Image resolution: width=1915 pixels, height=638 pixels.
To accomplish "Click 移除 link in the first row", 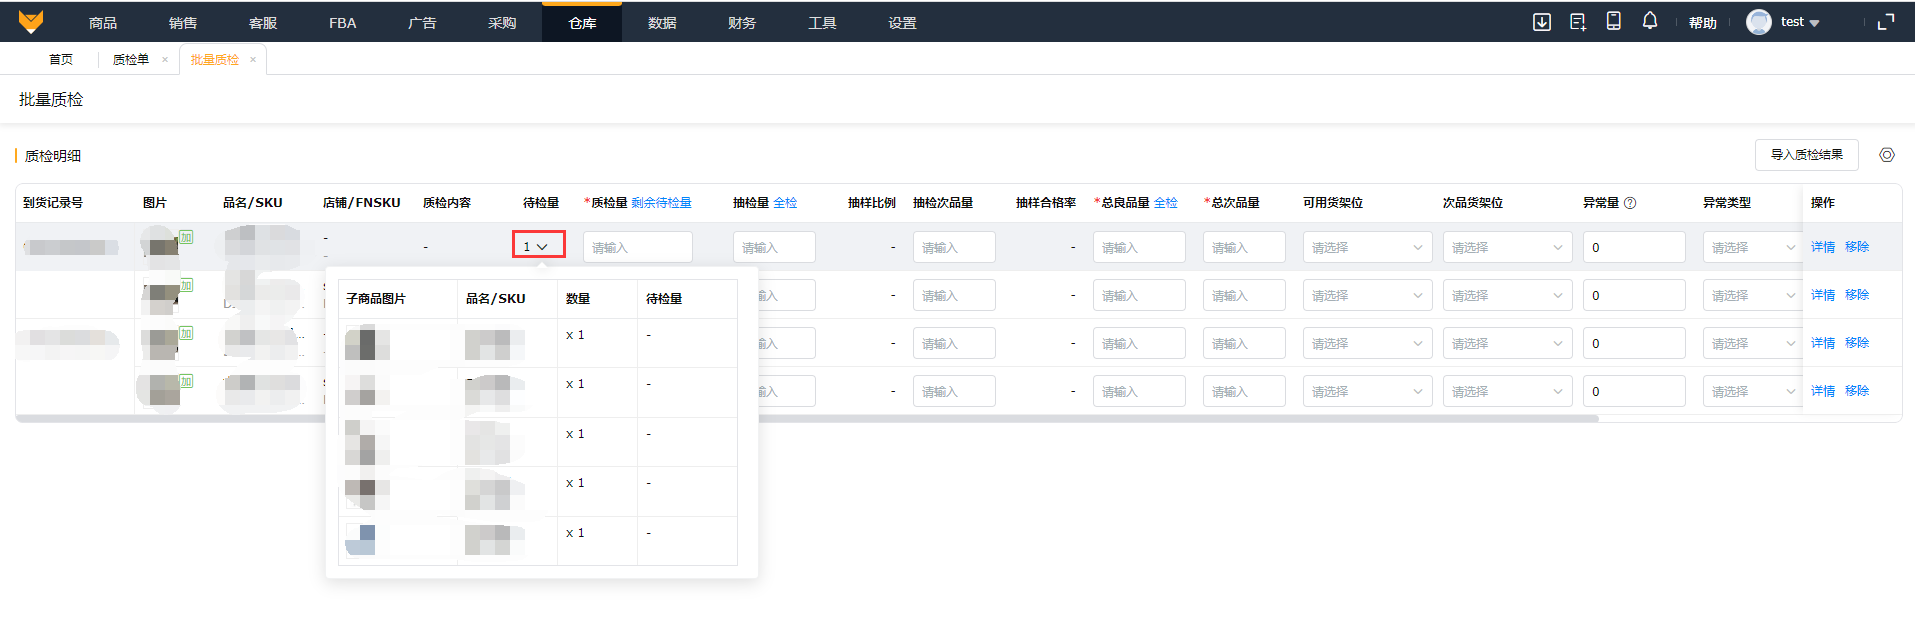I will point(1856,247).
